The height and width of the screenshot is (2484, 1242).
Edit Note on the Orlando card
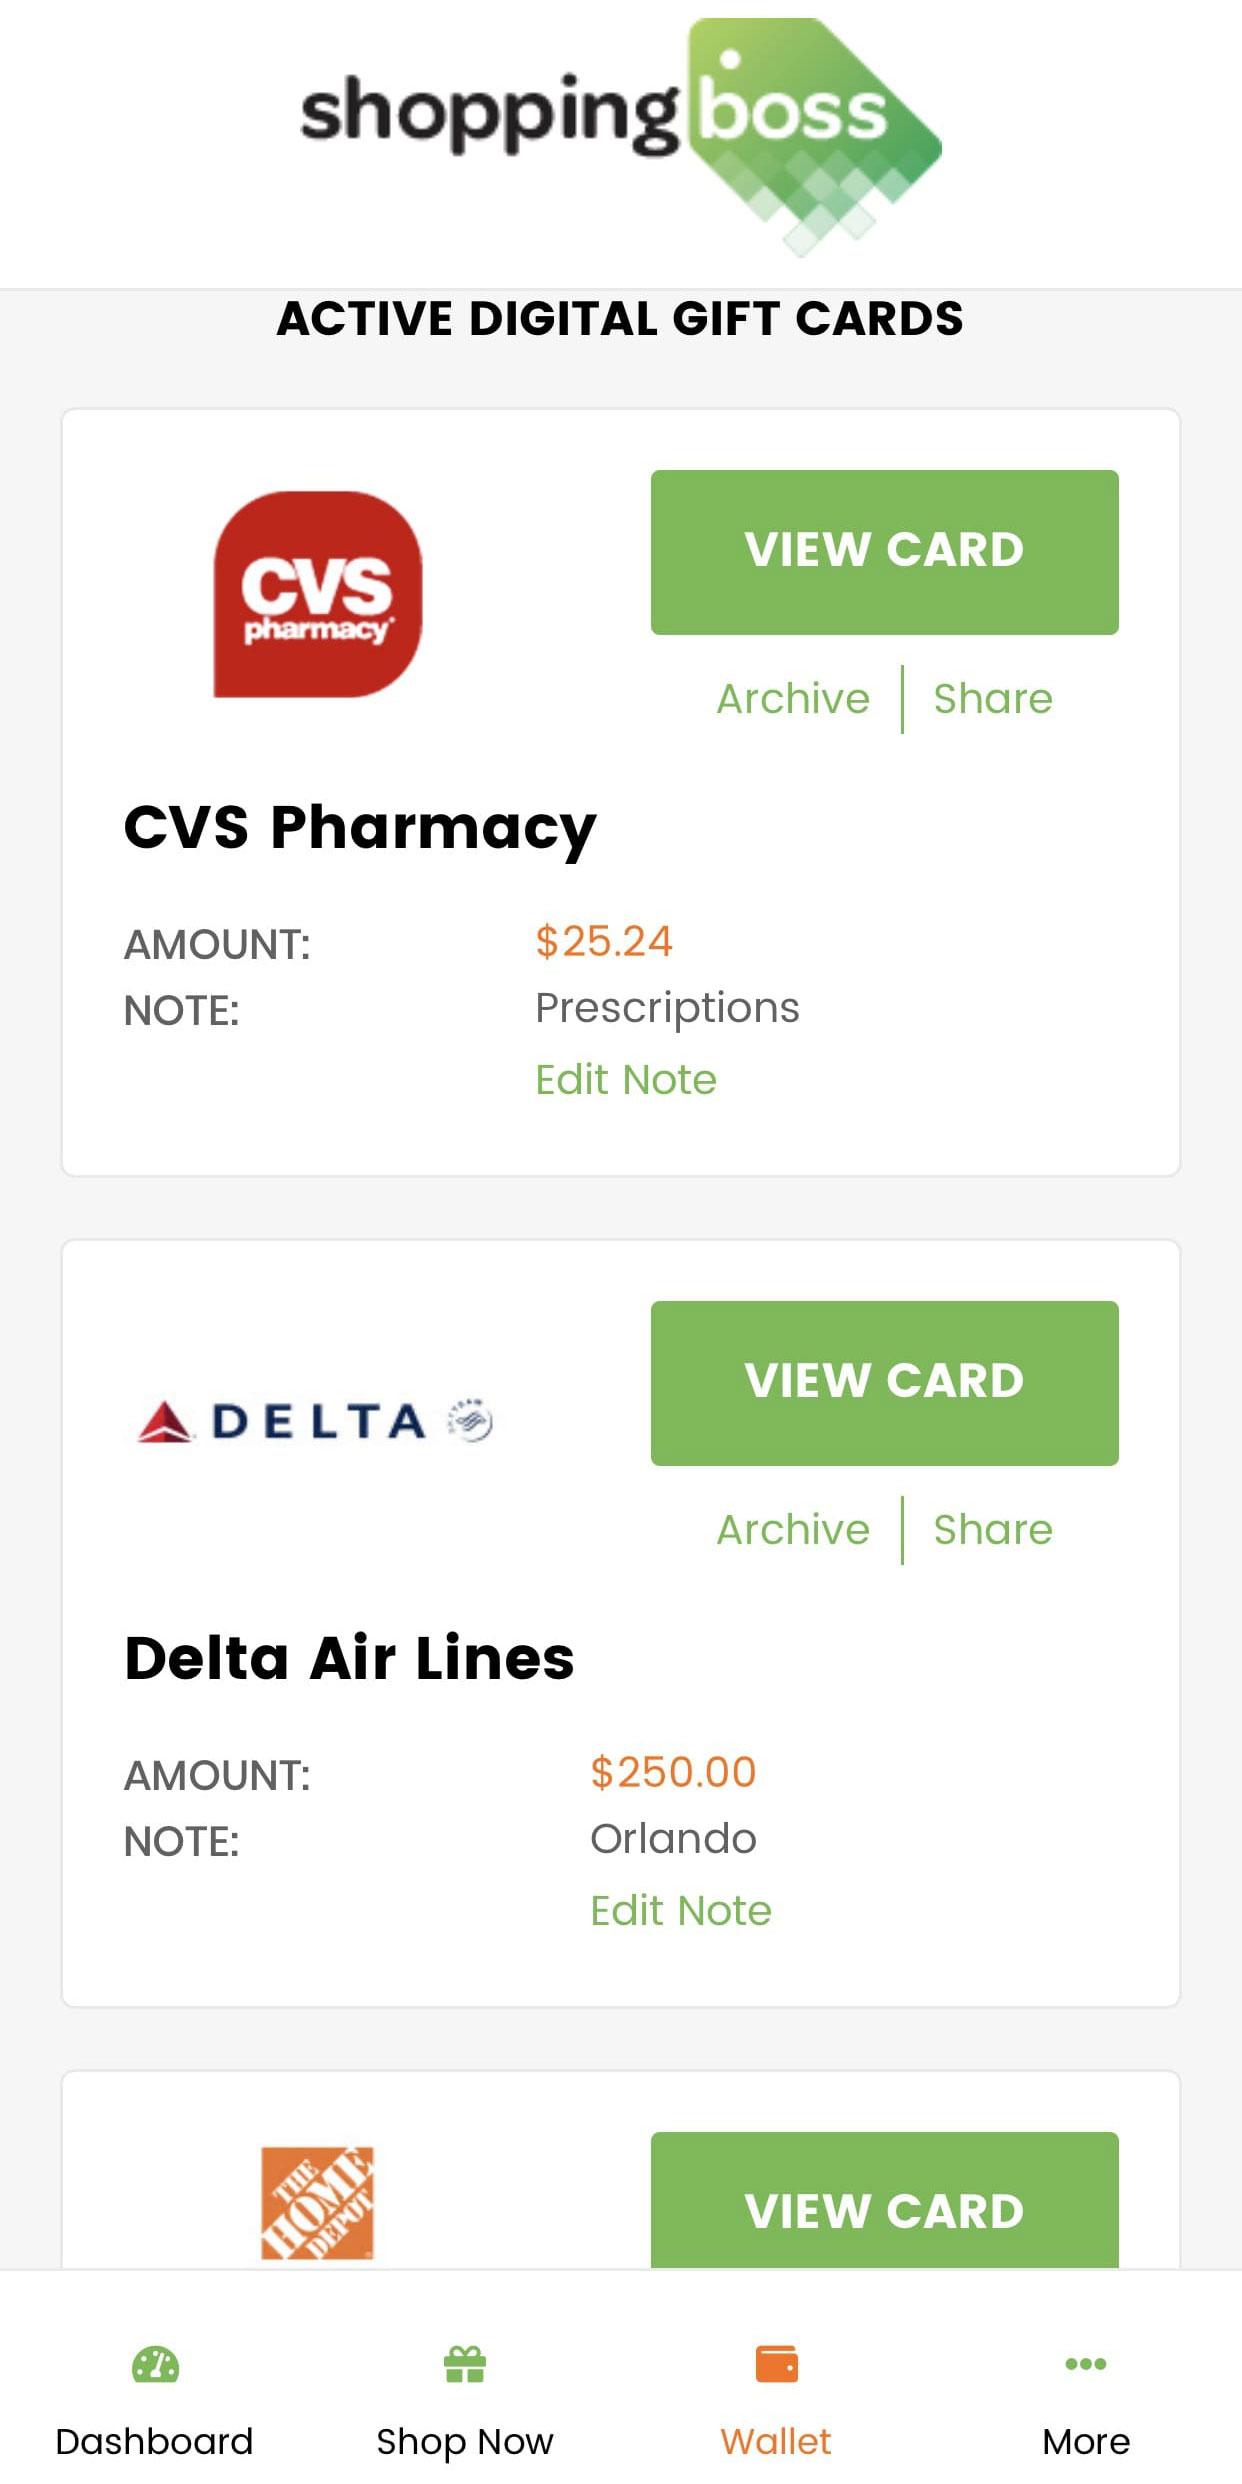680,1911
